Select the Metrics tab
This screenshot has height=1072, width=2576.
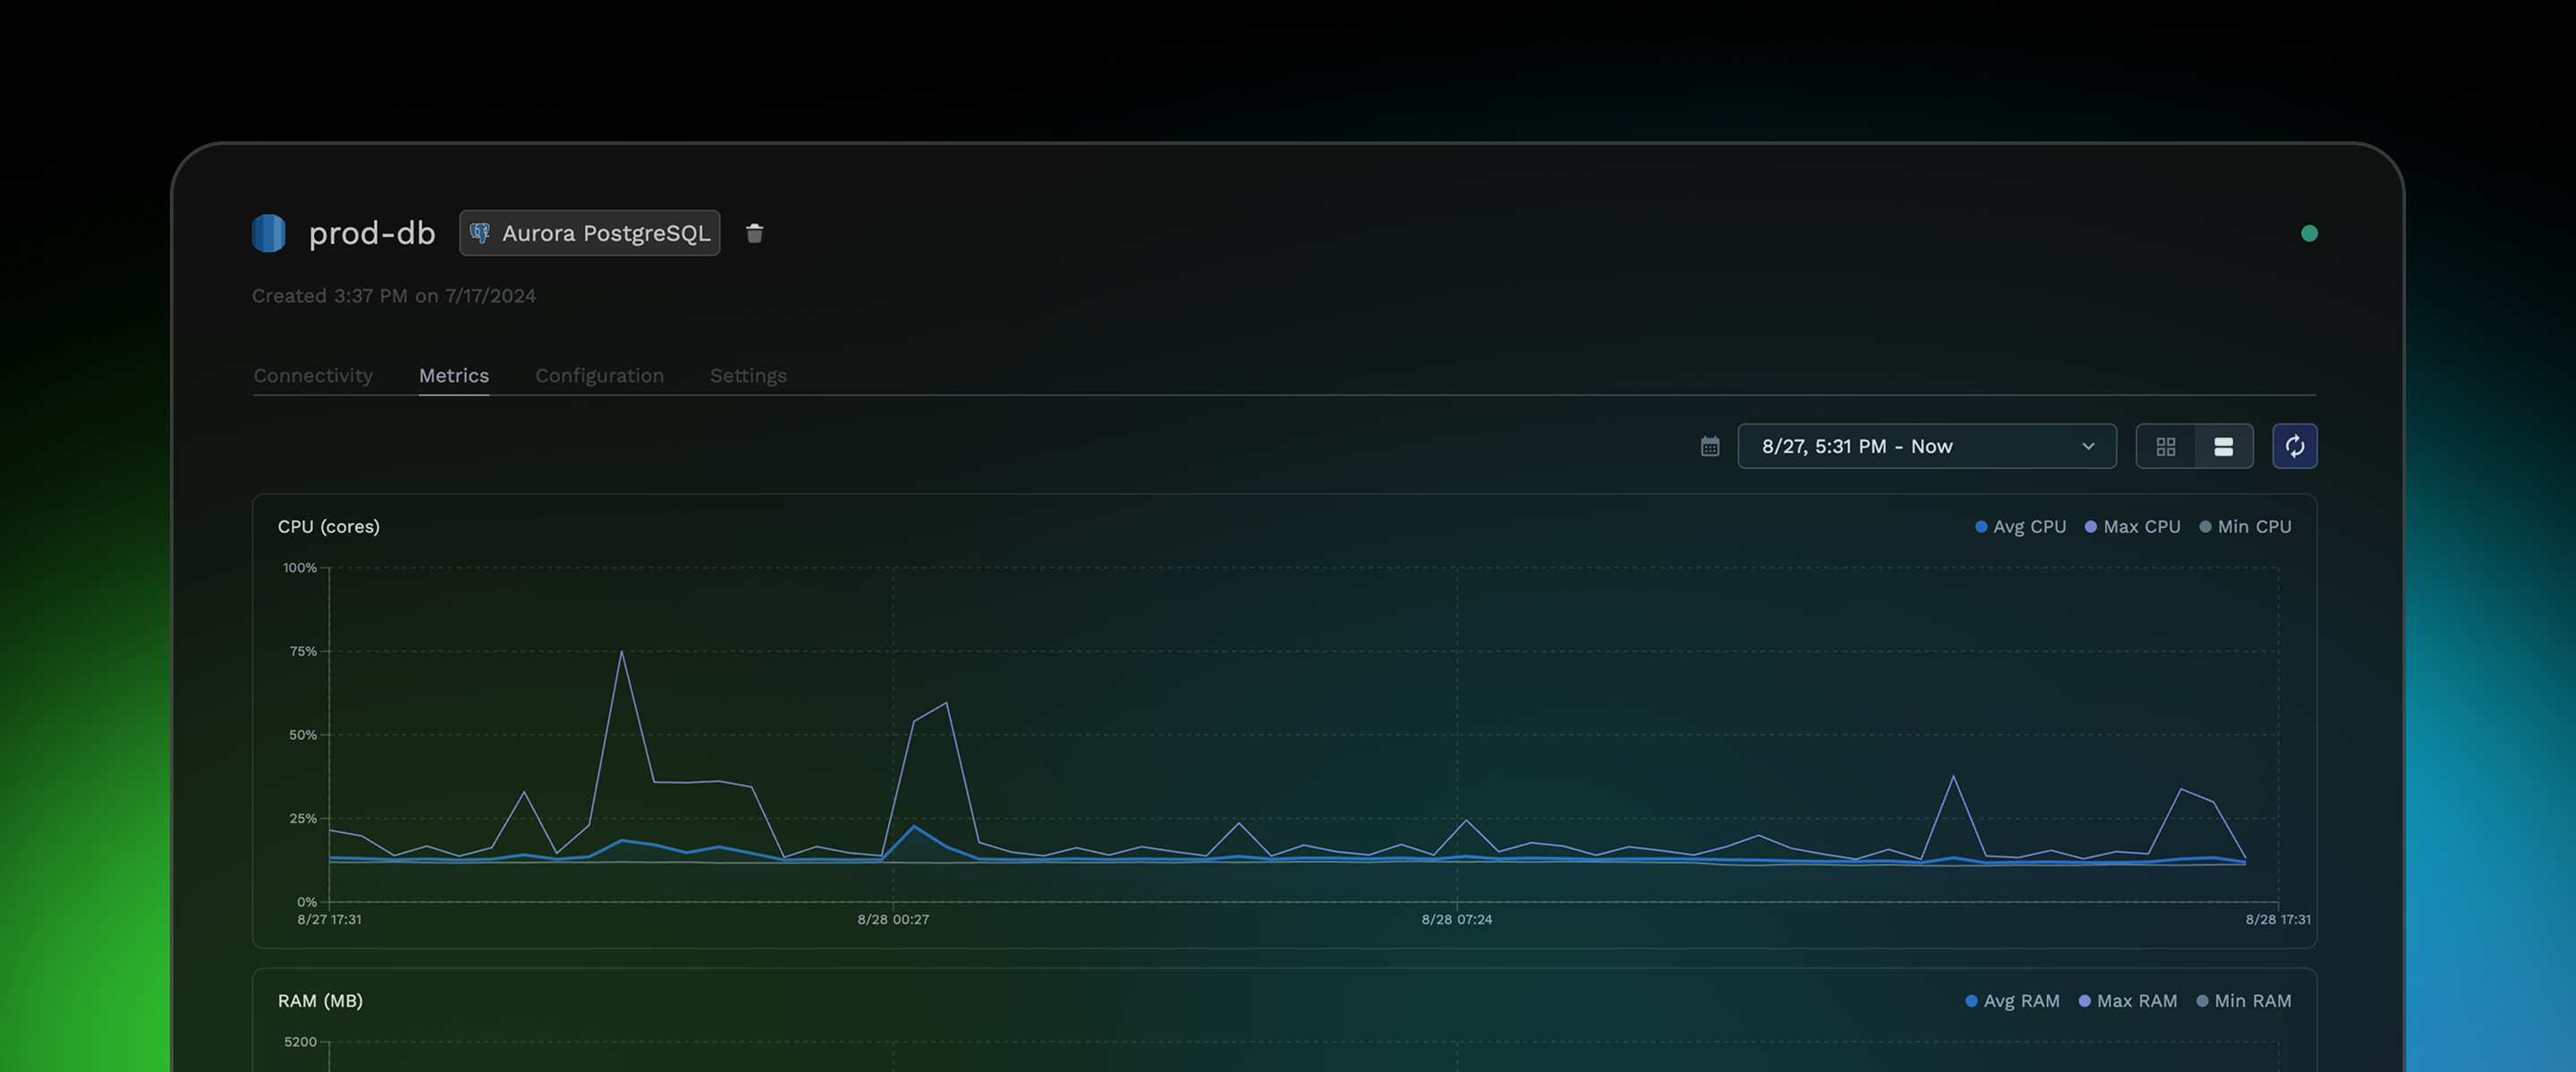[454, 375]
